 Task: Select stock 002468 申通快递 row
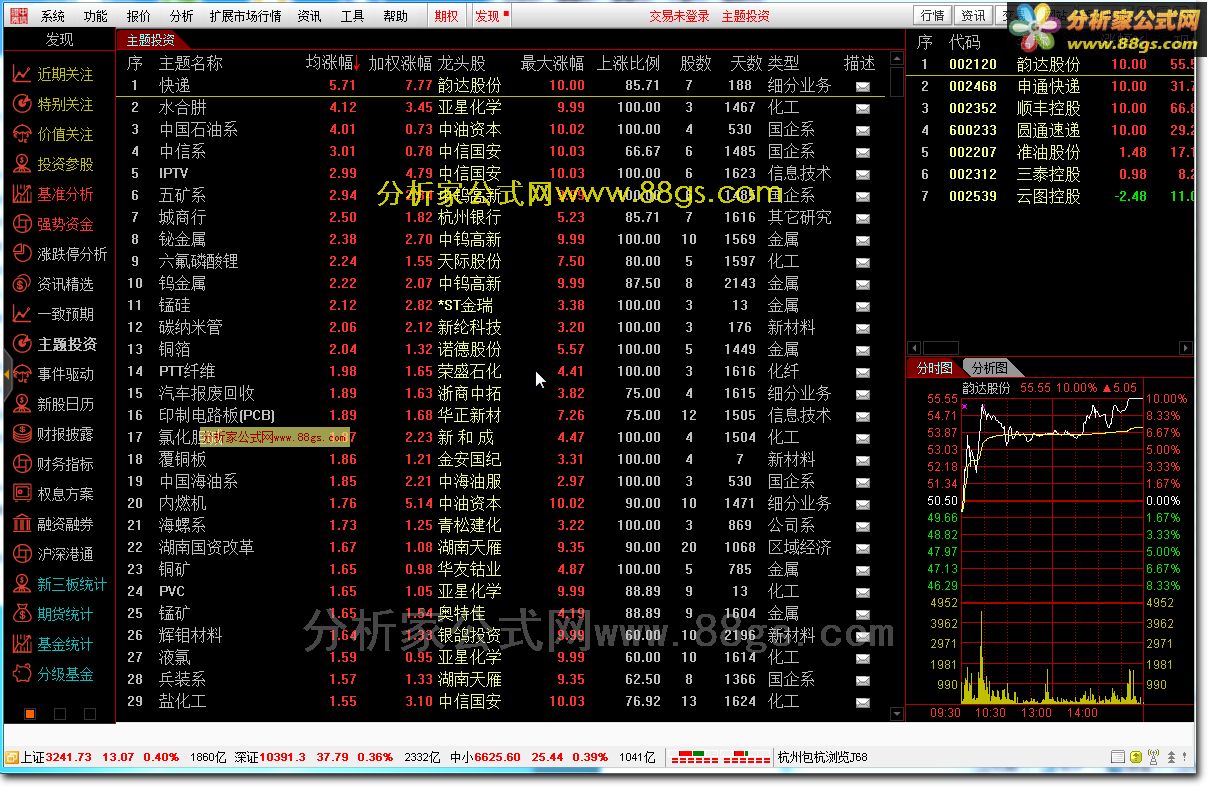coord(1050,87)
